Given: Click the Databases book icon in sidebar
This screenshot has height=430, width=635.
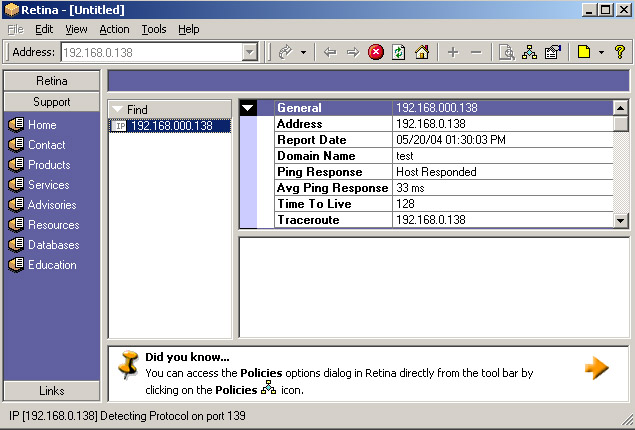Looking at the screenshot, I should tap(16, 245).
